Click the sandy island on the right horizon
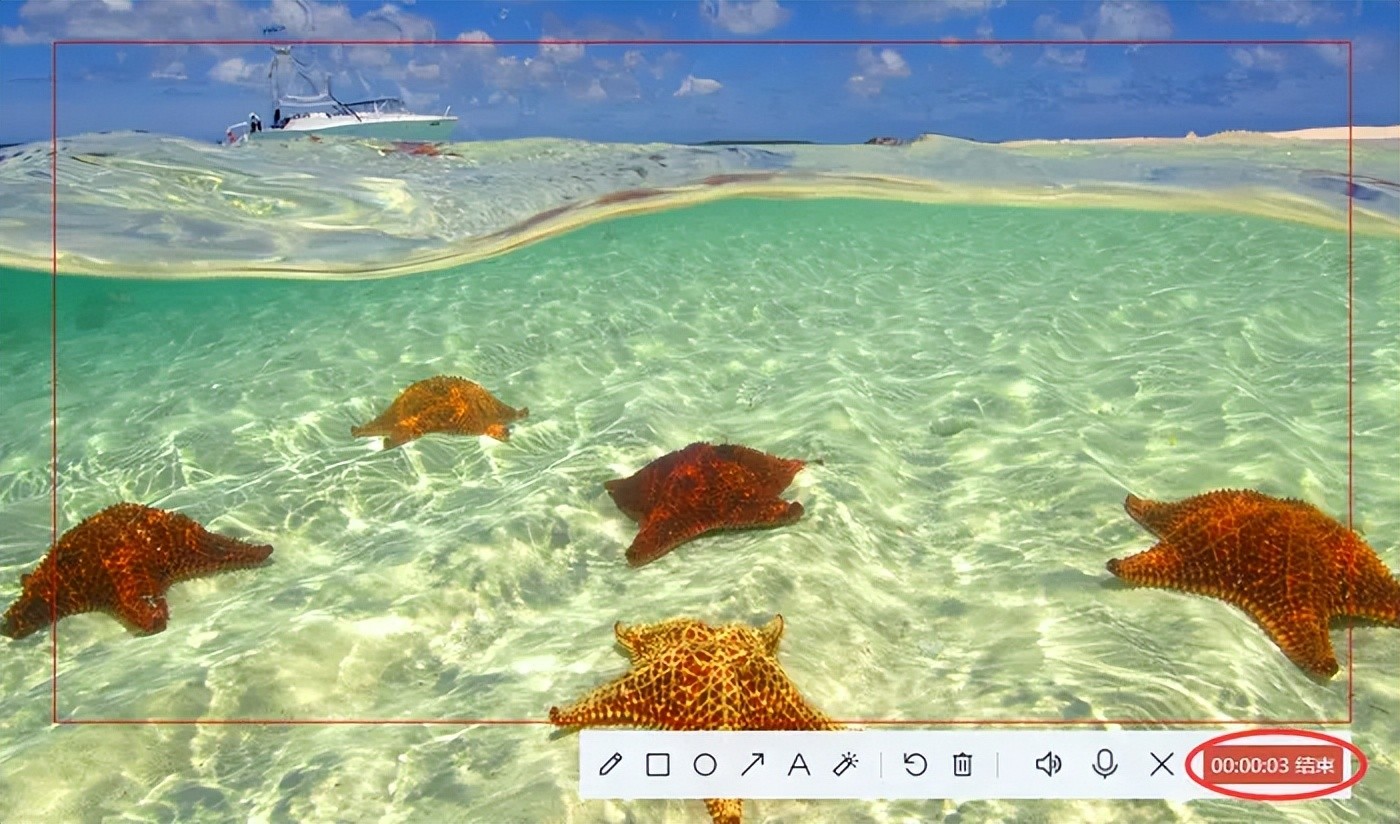The width and height of the screenshot is (1400, 824). (x=1300, y=134)
